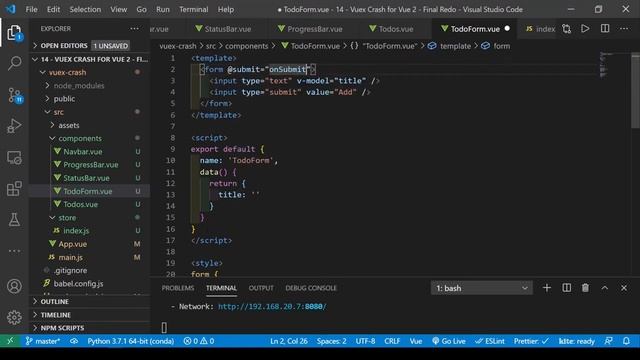Maximize the panel with up chevron
This screenshot has height=360, width=640.
[605, 288]
